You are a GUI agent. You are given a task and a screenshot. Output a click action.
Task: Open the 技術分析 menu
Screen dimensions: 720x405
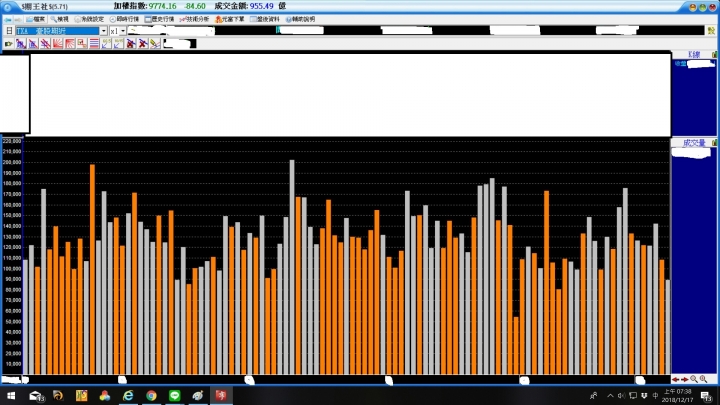point(194,19)
